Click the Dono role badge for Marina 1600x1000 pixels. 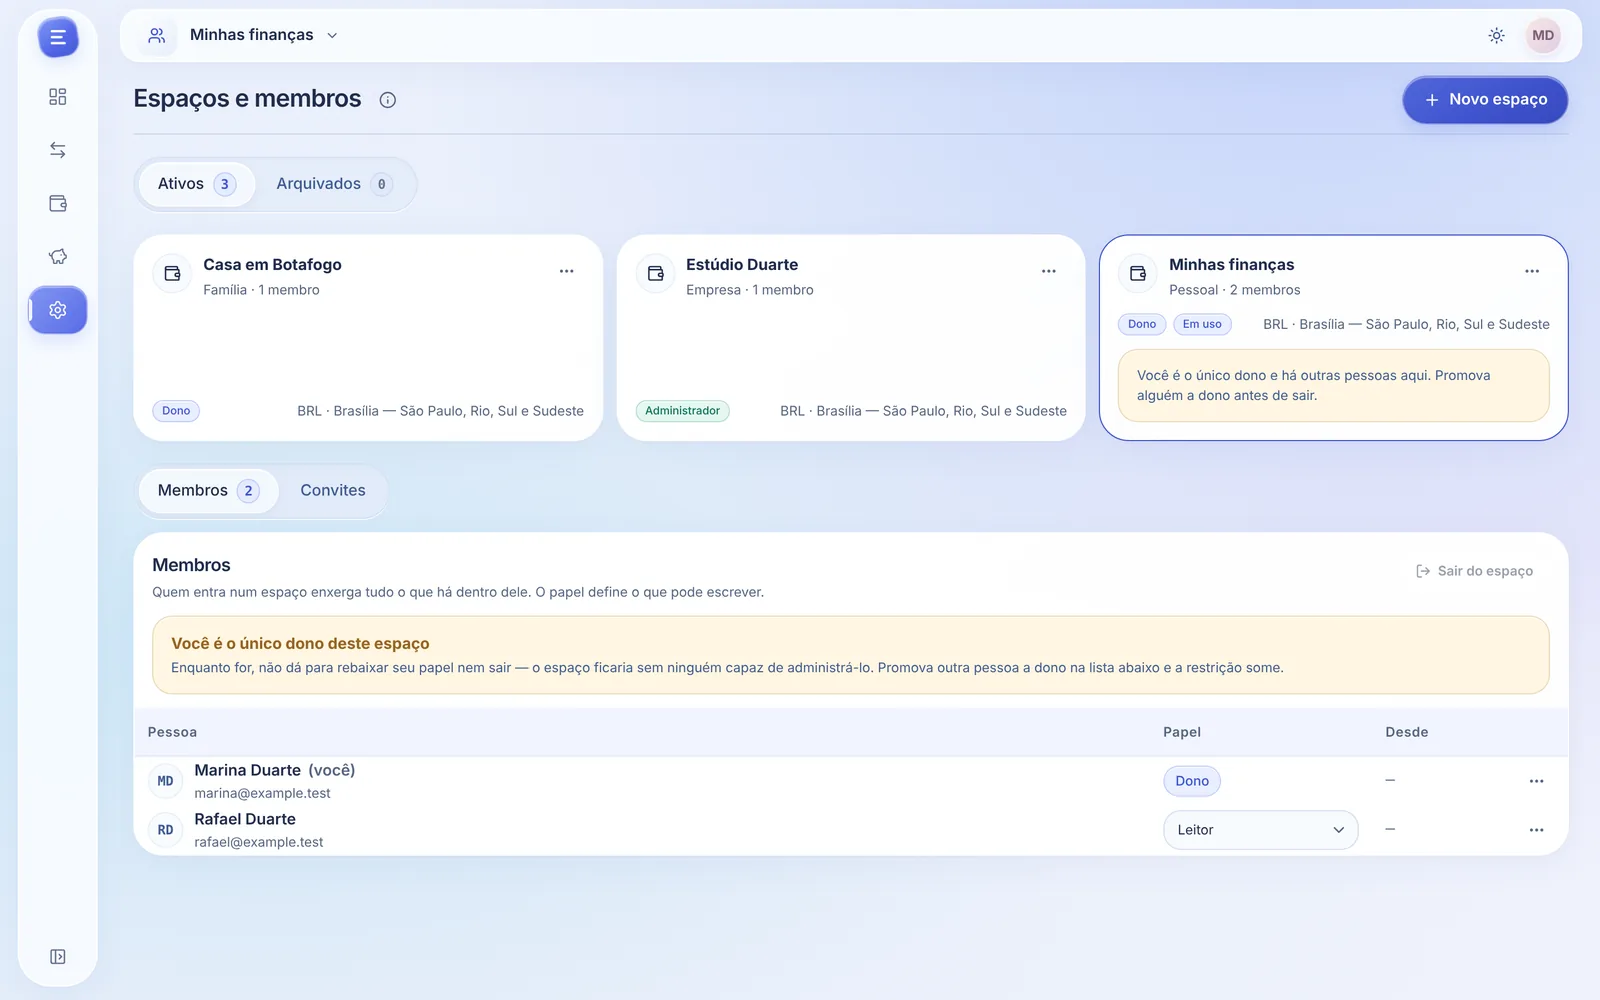(x=1192, y=781)
